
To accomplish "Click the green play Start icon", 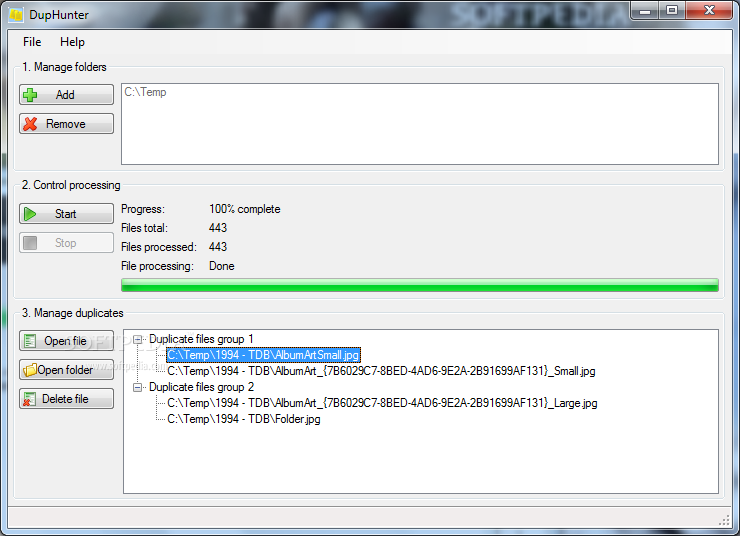I will pos(30,214).
